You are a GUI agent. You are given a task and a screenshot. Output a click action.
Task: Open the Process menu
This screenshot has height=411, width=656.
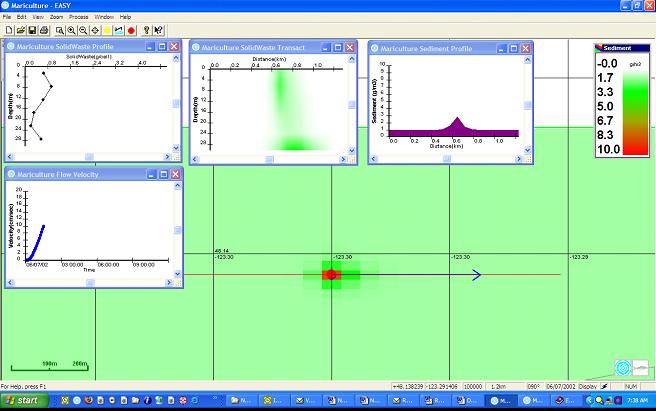point(79,17)
